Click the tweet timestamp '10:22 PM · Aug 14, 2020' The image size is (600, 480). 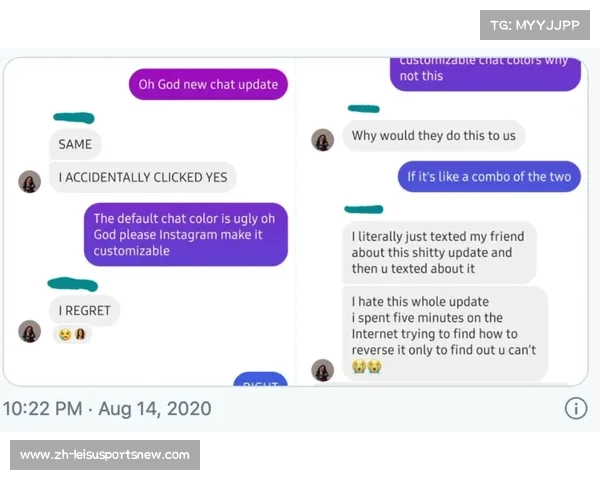tap(107, 408)
